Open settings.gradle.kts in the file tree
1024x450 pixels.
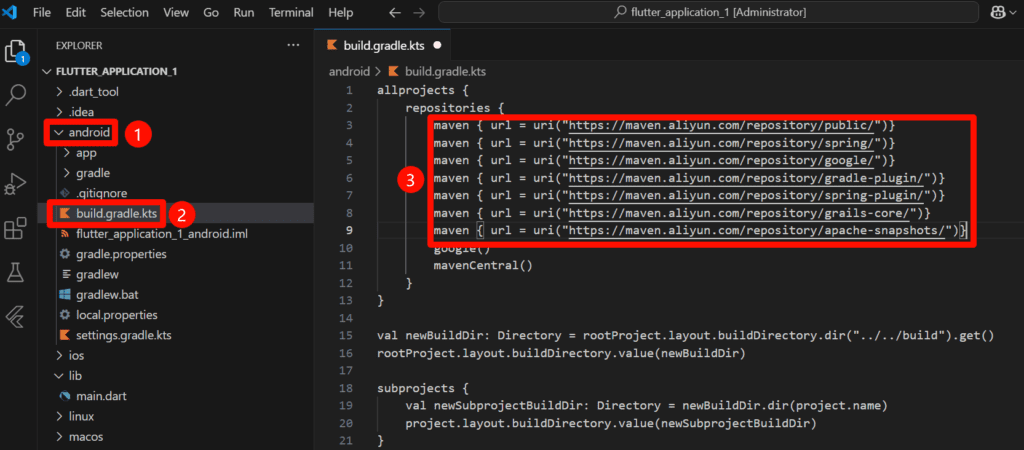point(123,334)
